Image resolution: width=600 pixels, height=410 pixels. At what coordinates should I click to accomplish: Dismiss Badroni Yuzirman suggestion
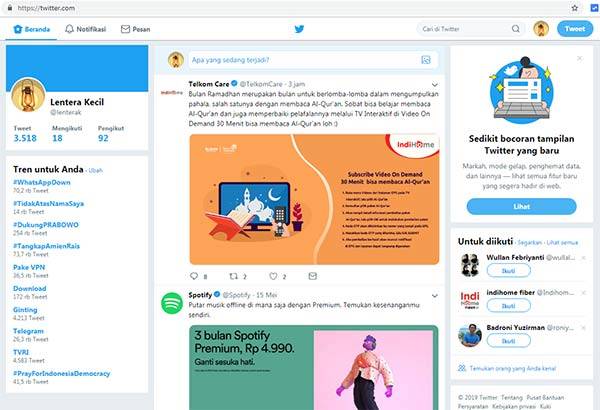(584, 328)
